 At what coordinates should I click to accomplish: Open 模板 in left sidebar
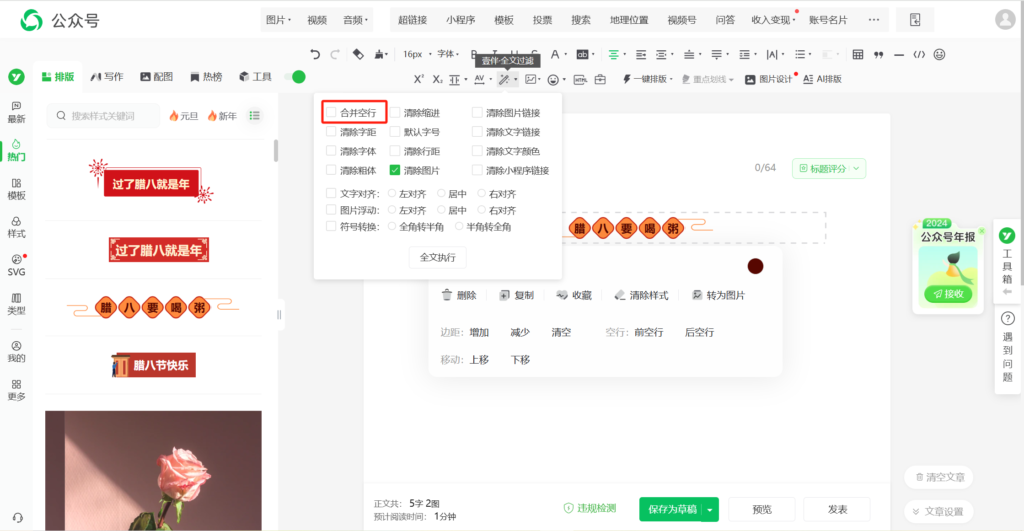click(x=16, y=189)
